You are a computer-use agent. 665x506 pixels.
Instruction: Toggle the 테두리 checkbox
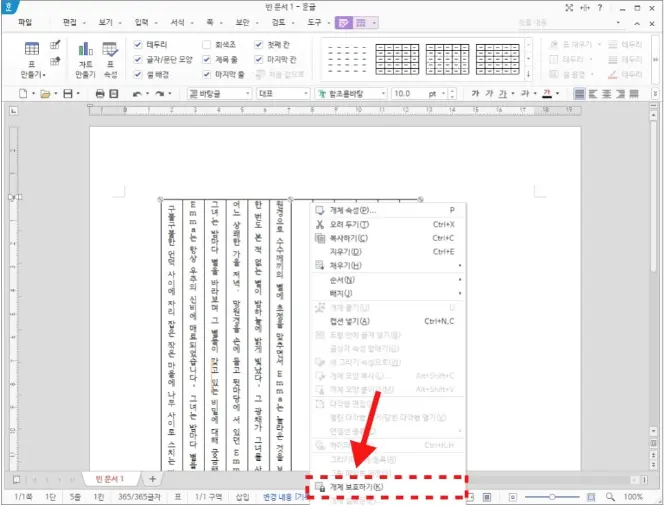tap(139, 45)
